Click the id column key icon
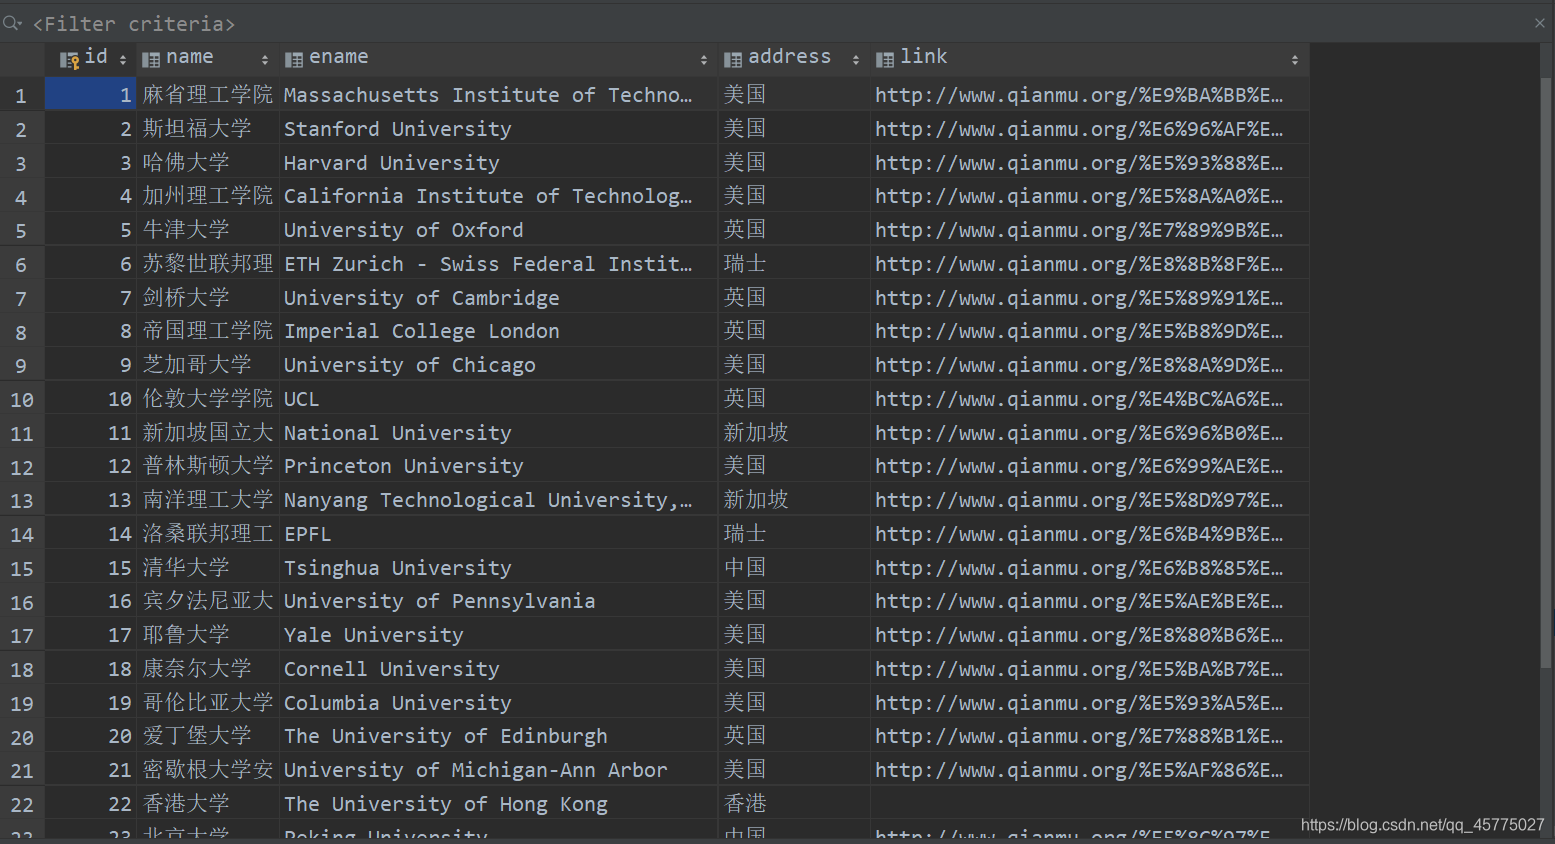Screen dimensions: 1555x844 pyautogui.click(x=69, y=60)
